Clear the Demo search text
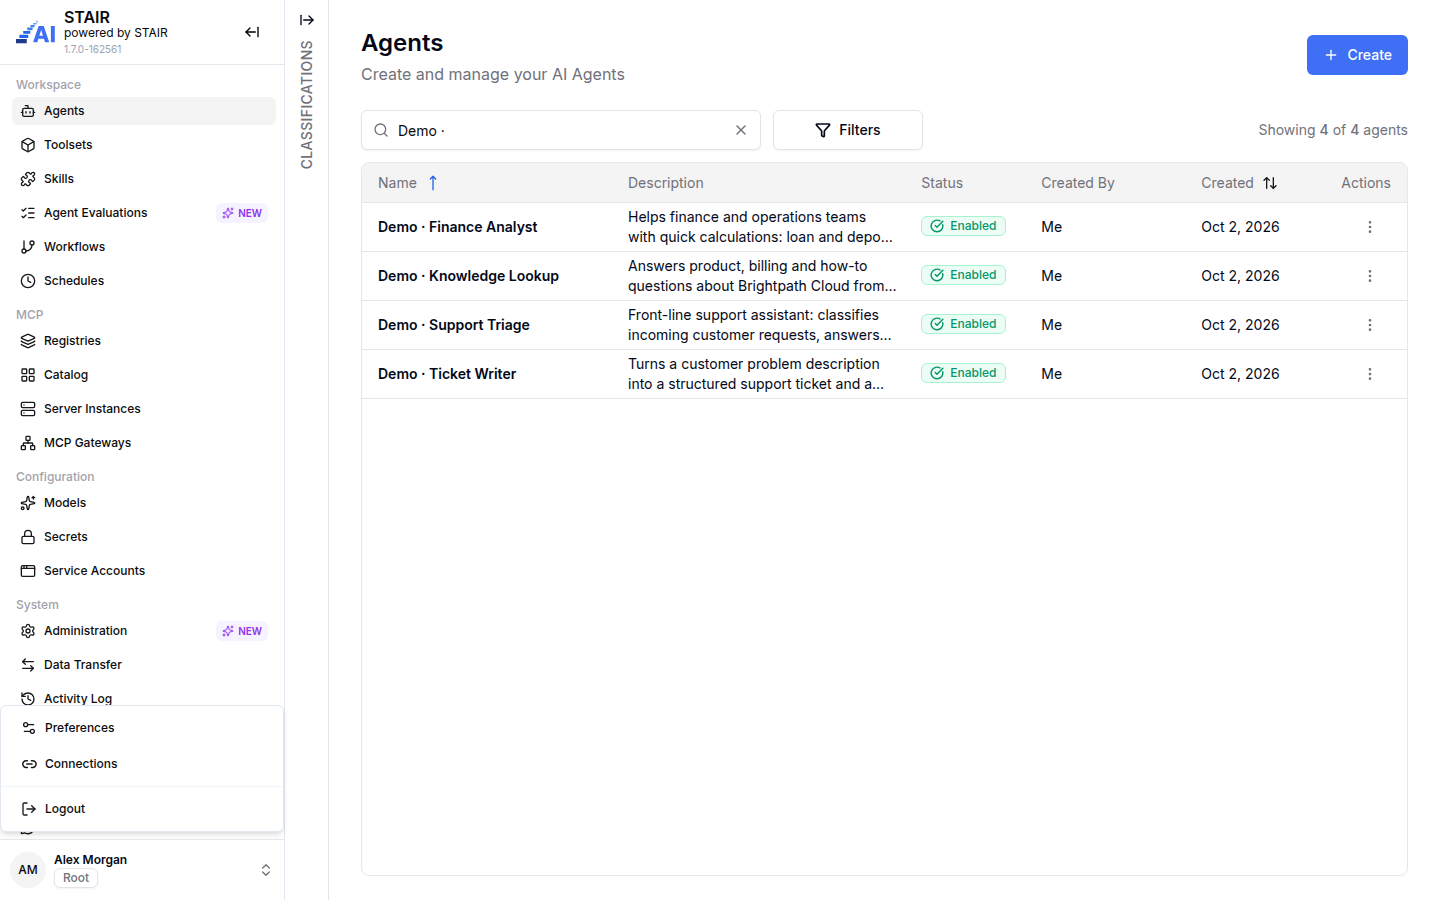The height and width of the screenshot is (900, 1440). pos(741,130)
